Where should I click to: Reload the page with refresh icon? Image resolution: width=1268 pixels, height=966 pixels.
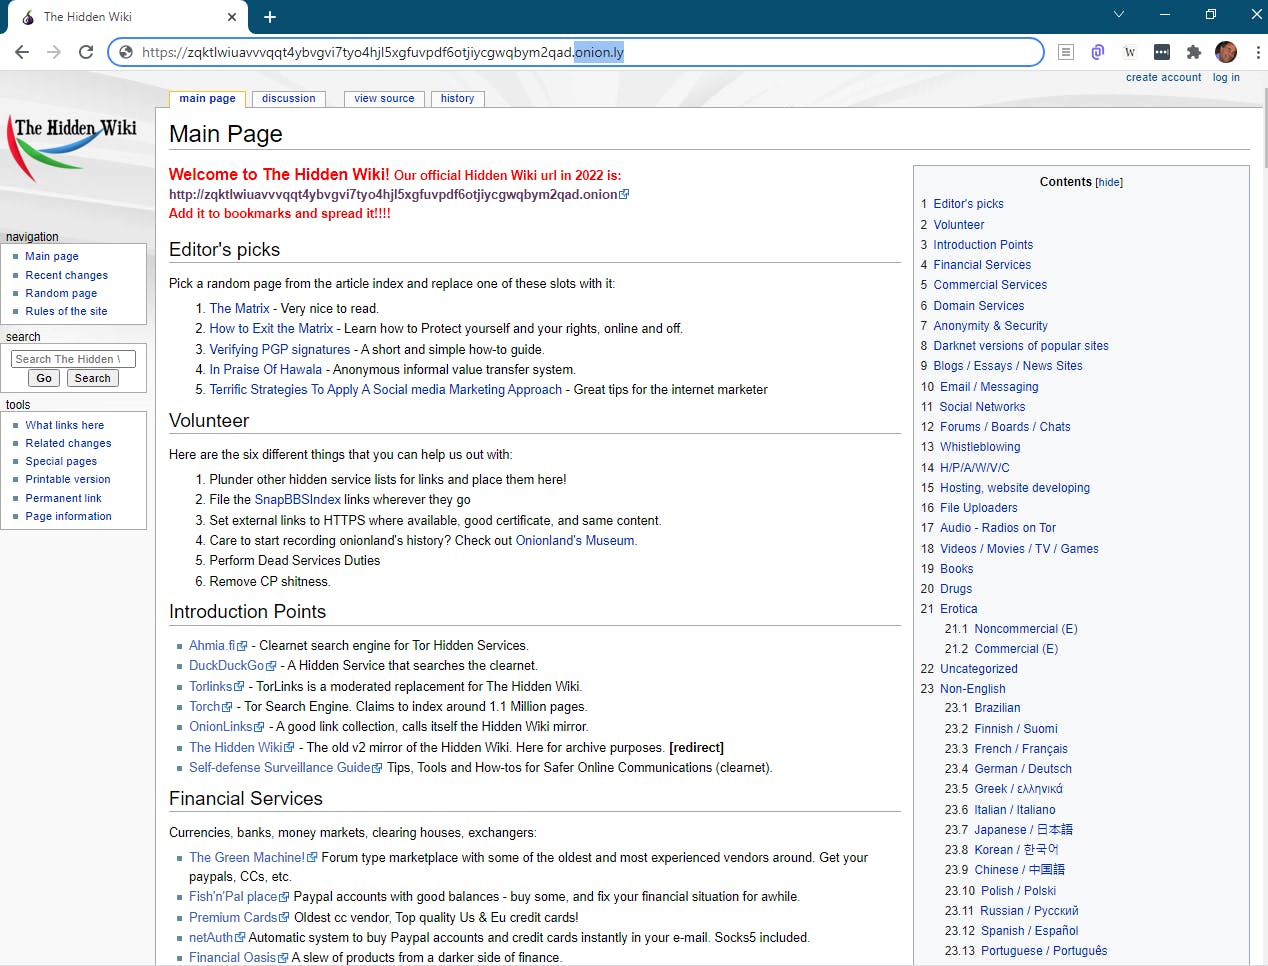(86, 52)
